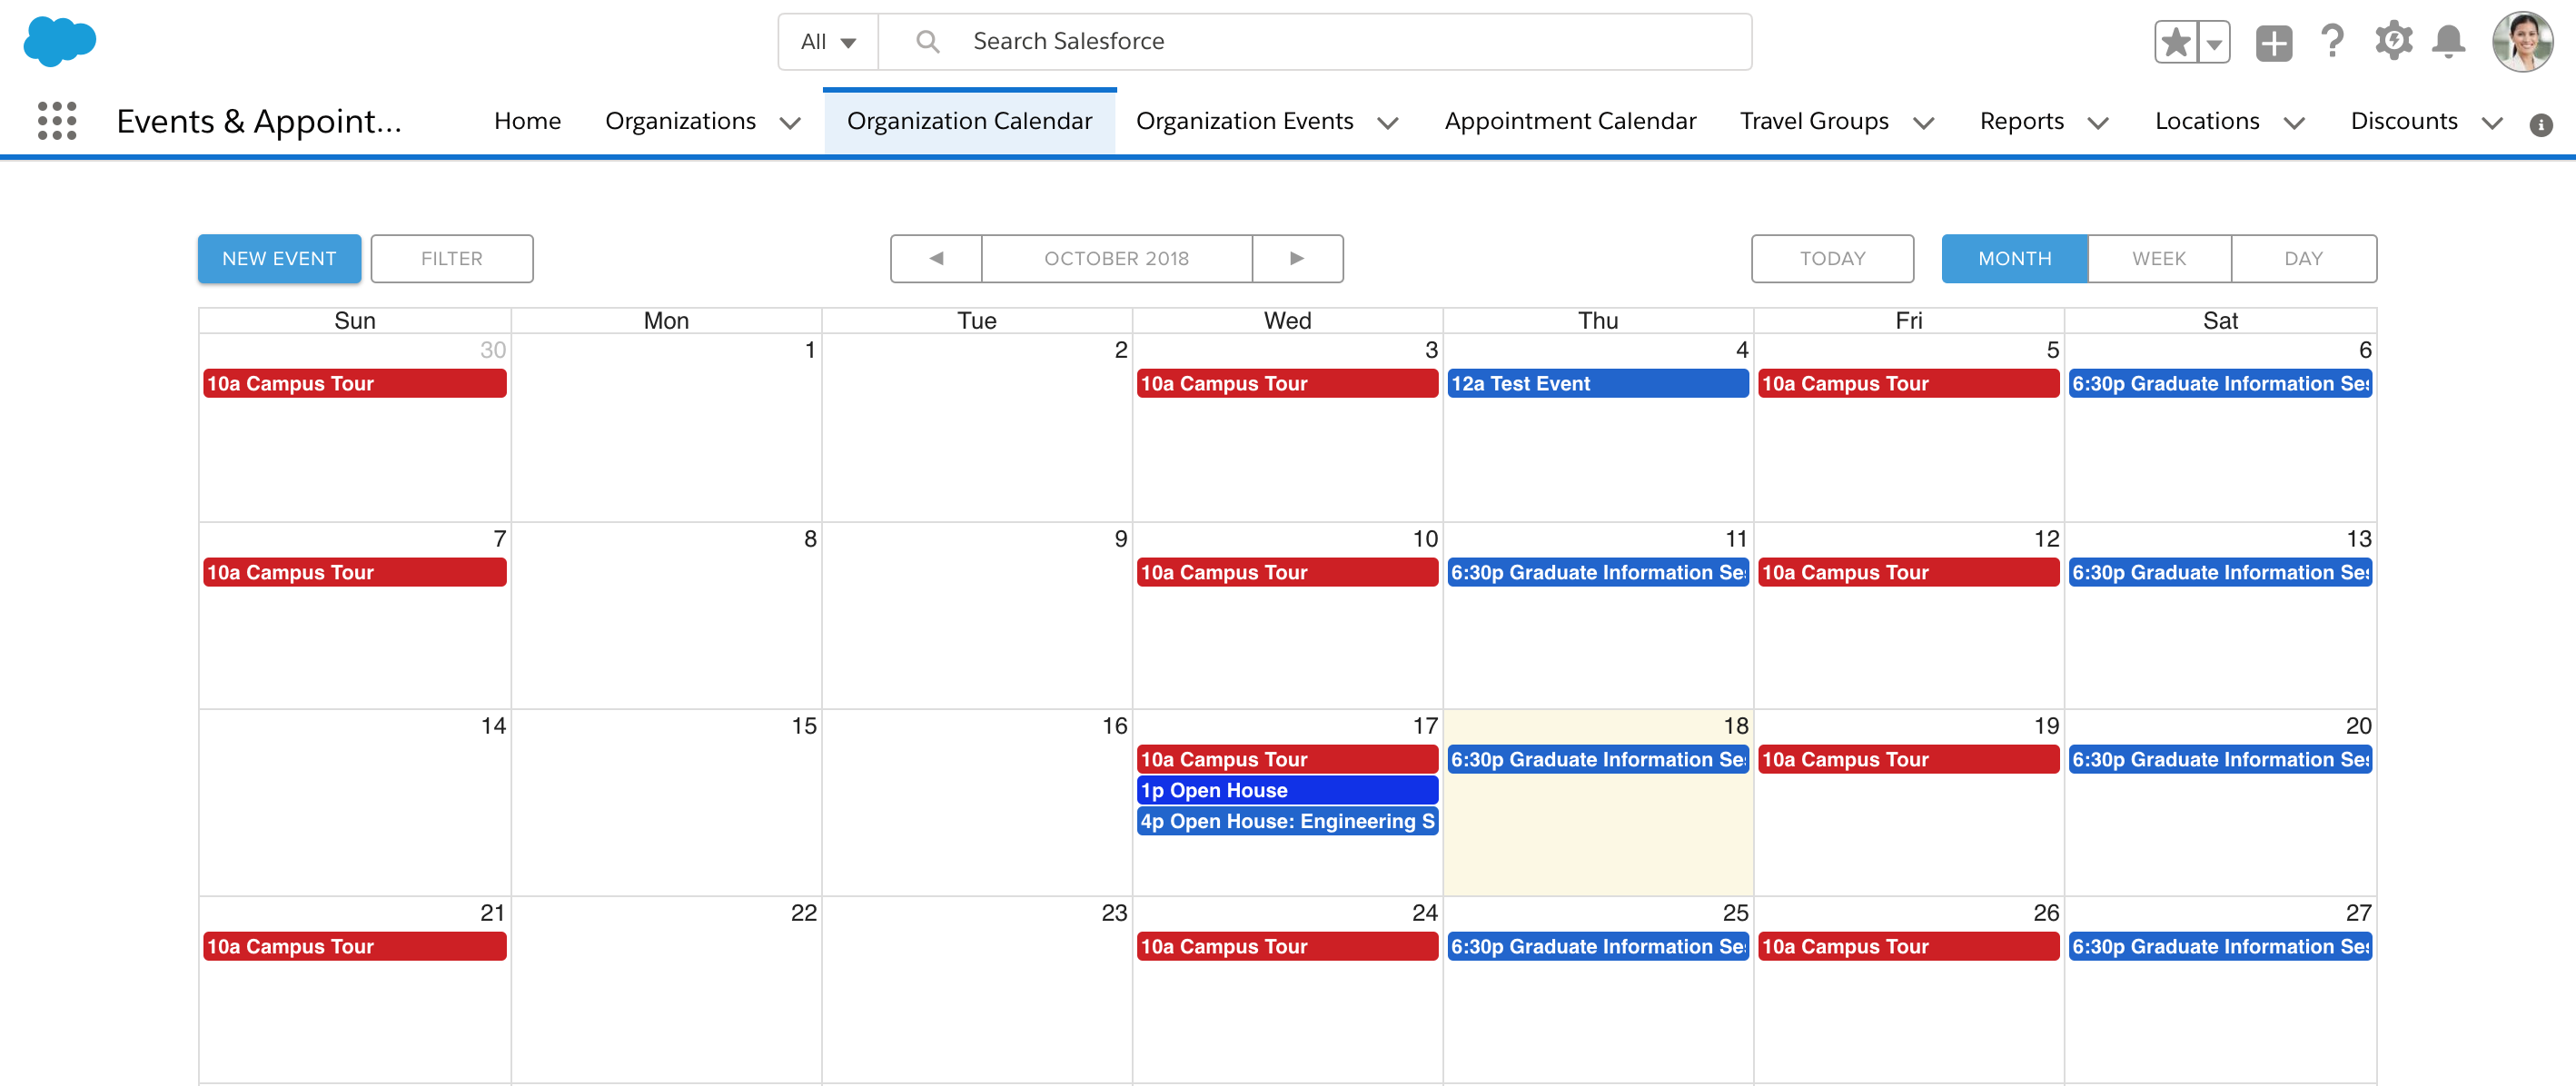
Task: Open the Help question mark icon
Action: click(x=2333, y=41)
